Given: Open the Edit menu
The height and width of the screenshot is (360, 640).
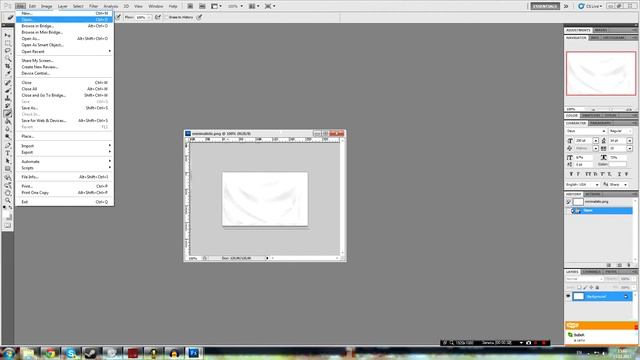Looking at the screenshot, I should click(x=32, y=6).
